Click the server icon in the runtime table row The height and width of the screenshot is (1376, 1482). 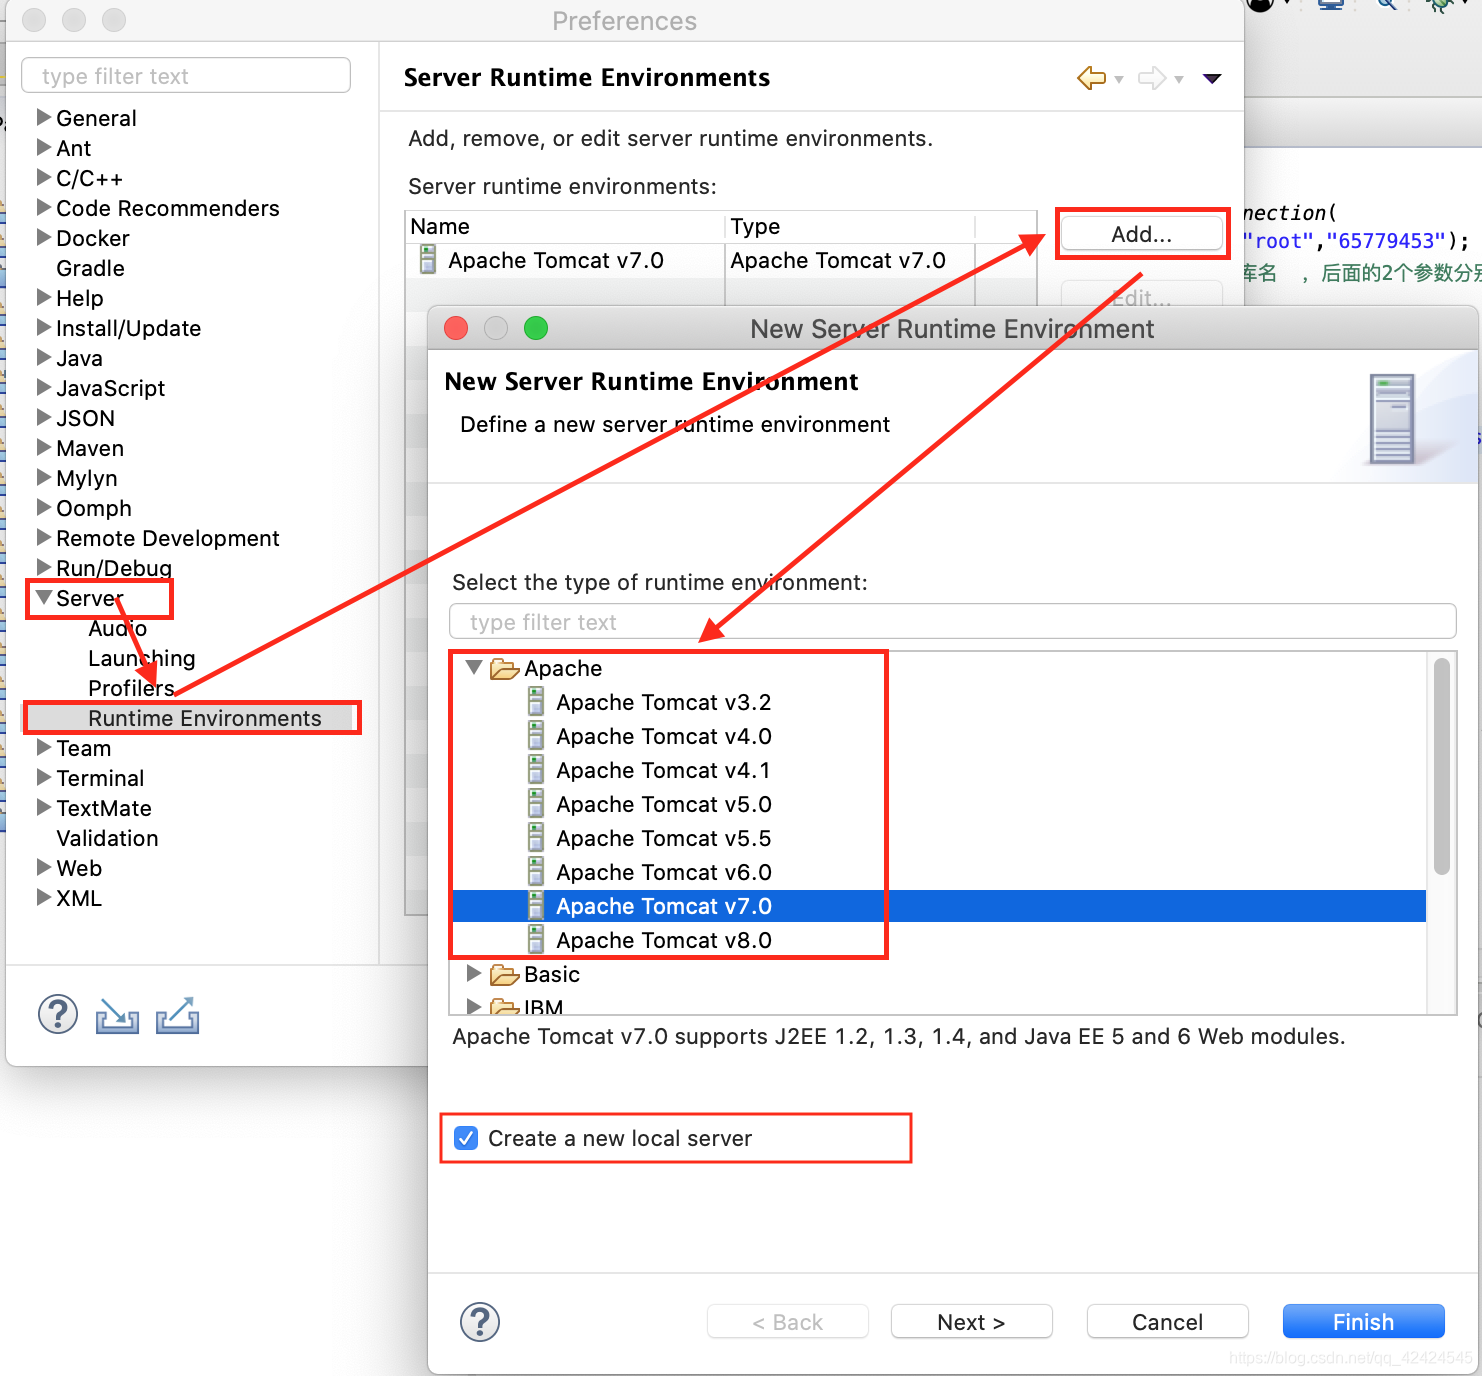tap(428, 260)
